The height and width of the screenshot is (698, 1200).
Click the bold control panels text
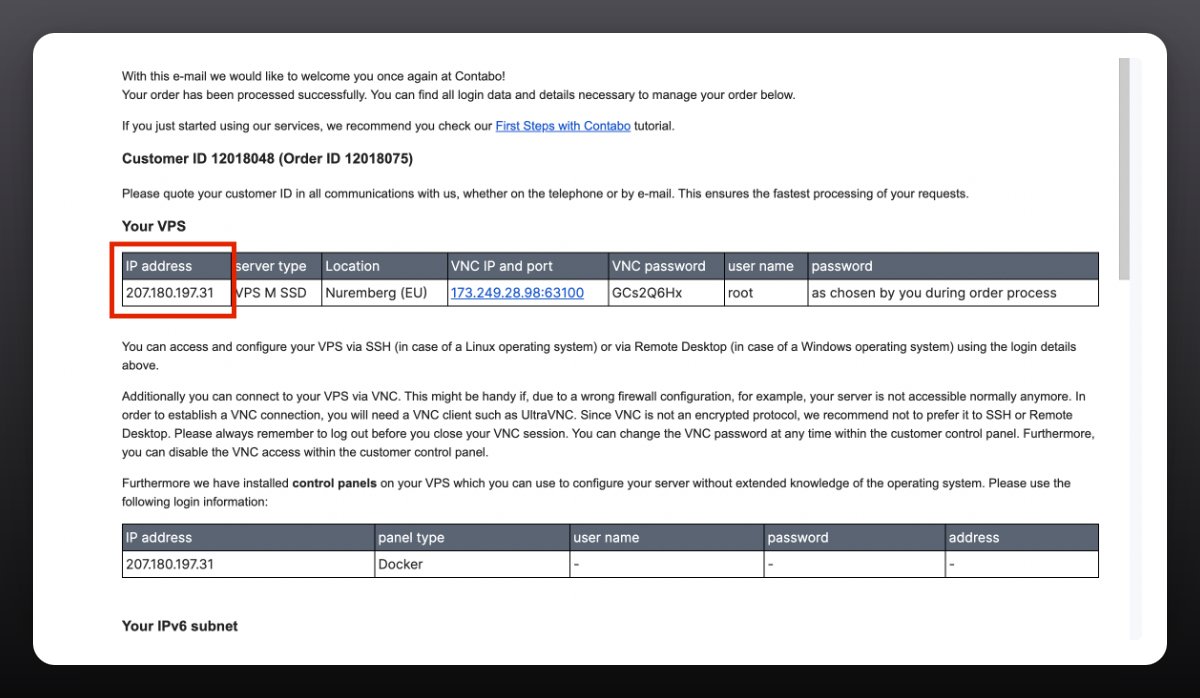[x=334, y=483]
